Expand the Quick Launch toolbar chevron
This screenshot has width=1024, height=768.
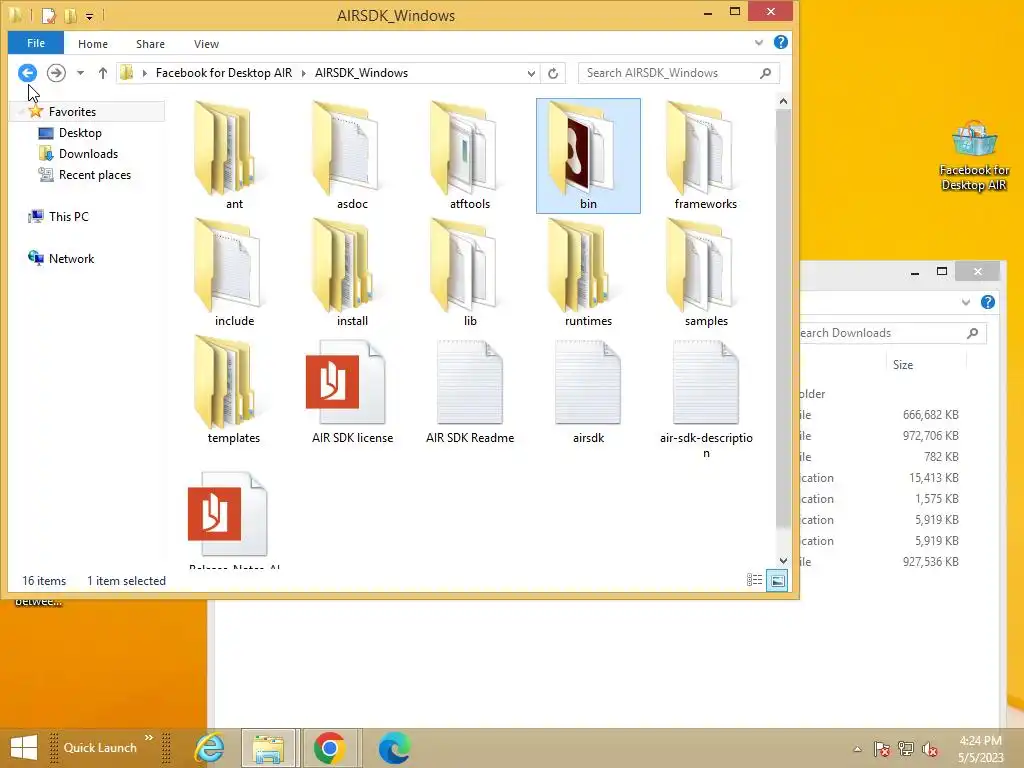[x=149, y=738]
